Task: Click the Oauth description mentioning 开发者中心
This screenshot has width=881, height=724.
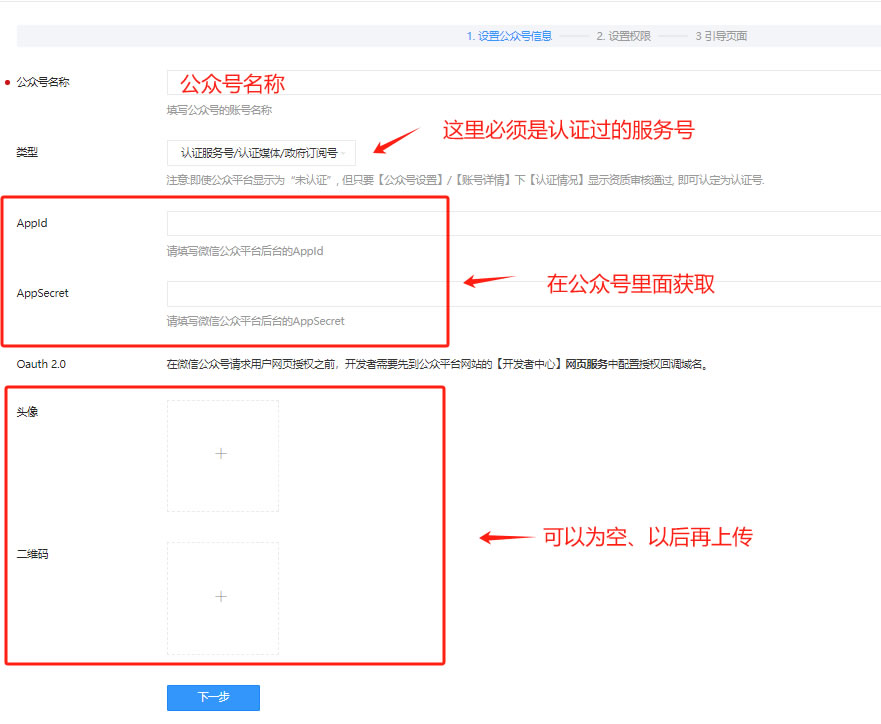Action: (437, 364)
